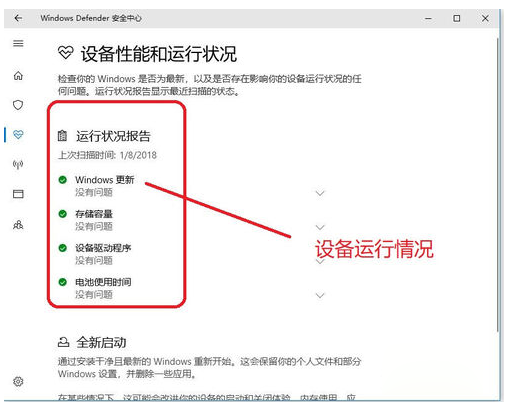
Task: Open the hamburger navigation menu
Action: pos(18,43)
